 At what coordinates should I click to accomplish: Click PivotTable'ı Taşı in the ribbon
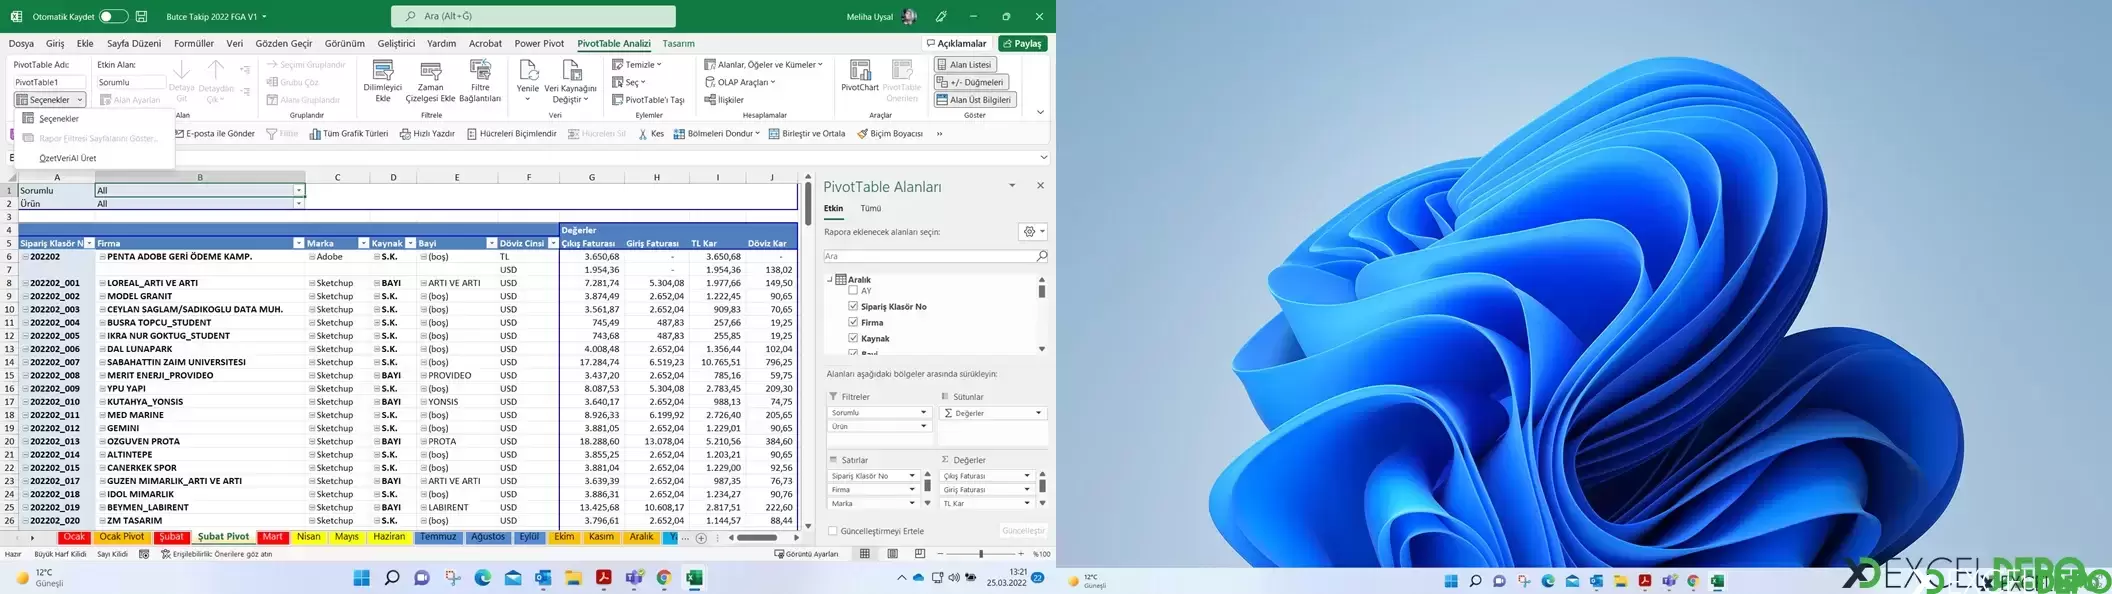pyautogui.click(x=648, y=100)
